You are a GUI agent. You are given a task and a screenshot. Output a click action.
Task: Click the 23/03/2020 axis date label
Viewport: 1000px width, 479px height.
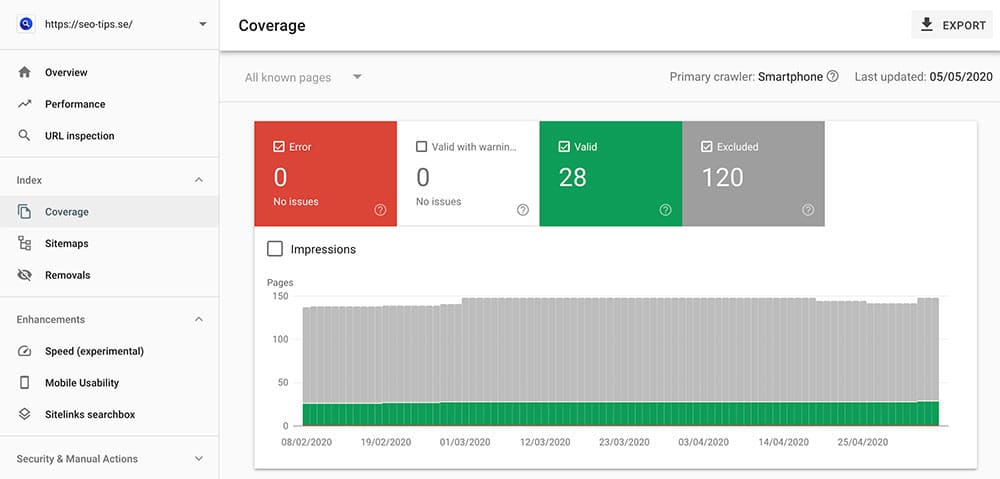click(624, 442)
